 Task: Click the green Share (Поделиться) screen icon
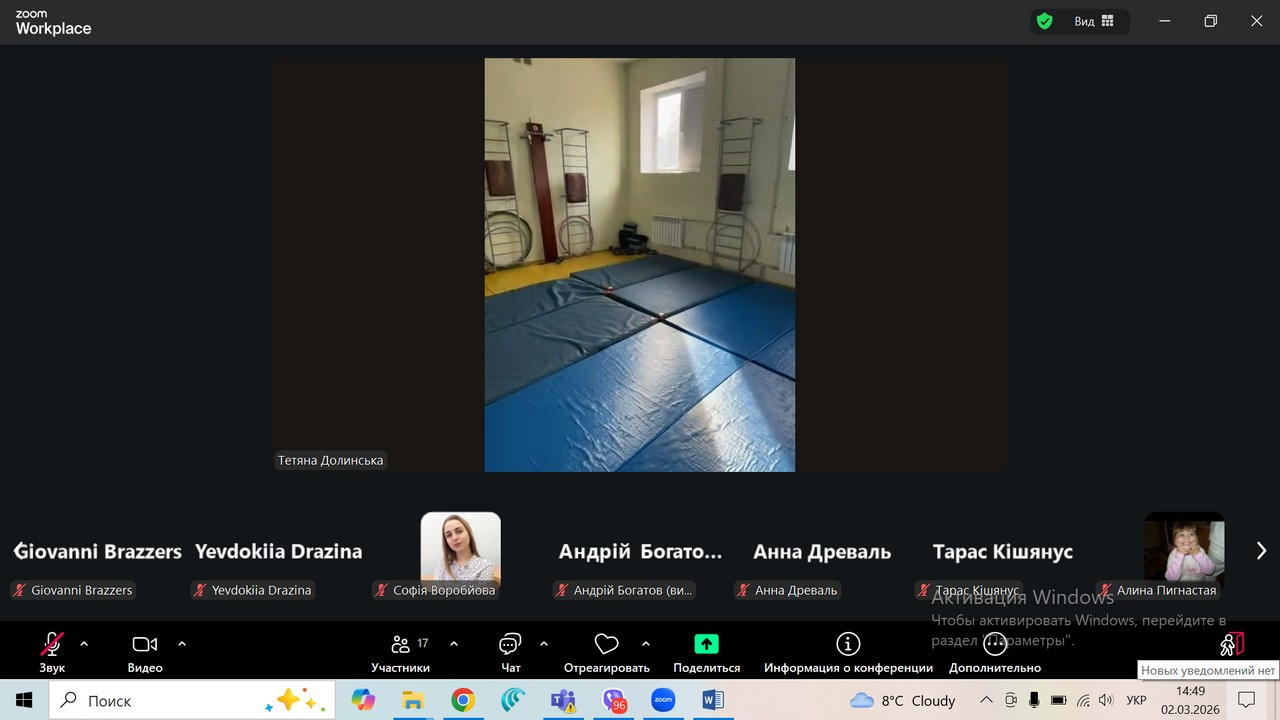click(x=706, y=645)
